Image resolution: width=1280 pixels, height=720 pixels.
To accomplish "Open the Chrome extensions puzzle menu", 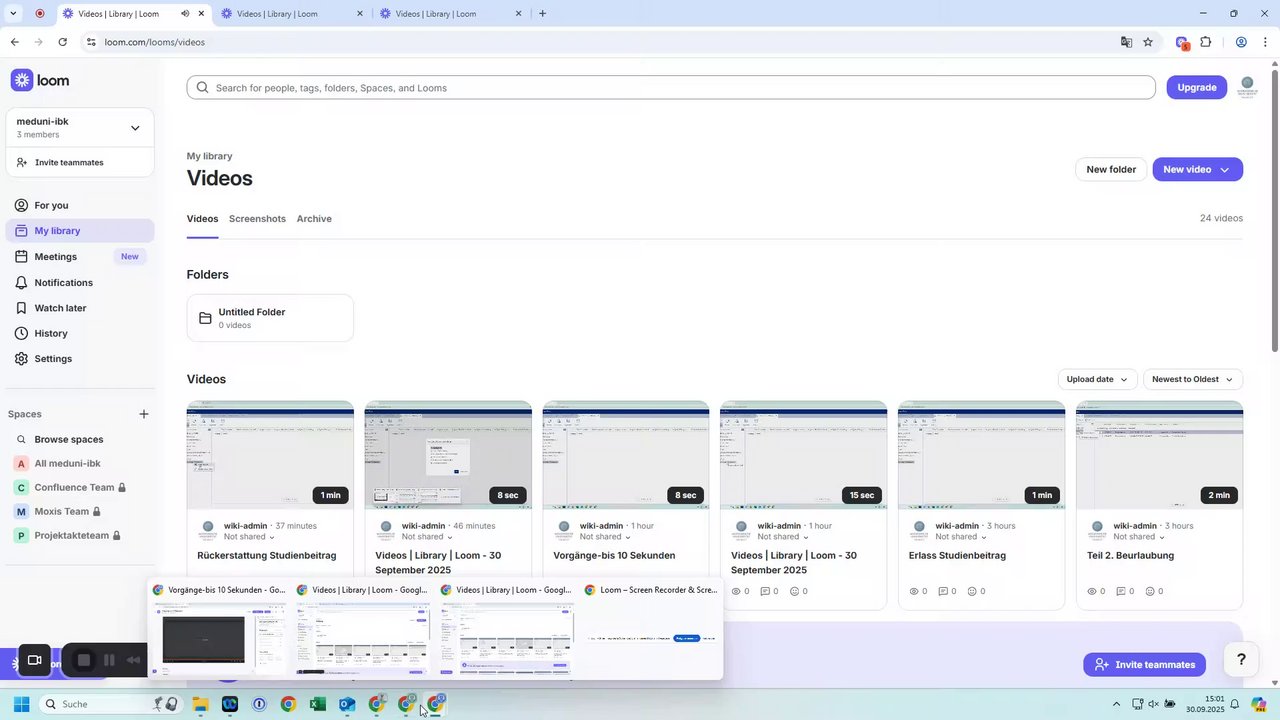I will point(1206,42).
